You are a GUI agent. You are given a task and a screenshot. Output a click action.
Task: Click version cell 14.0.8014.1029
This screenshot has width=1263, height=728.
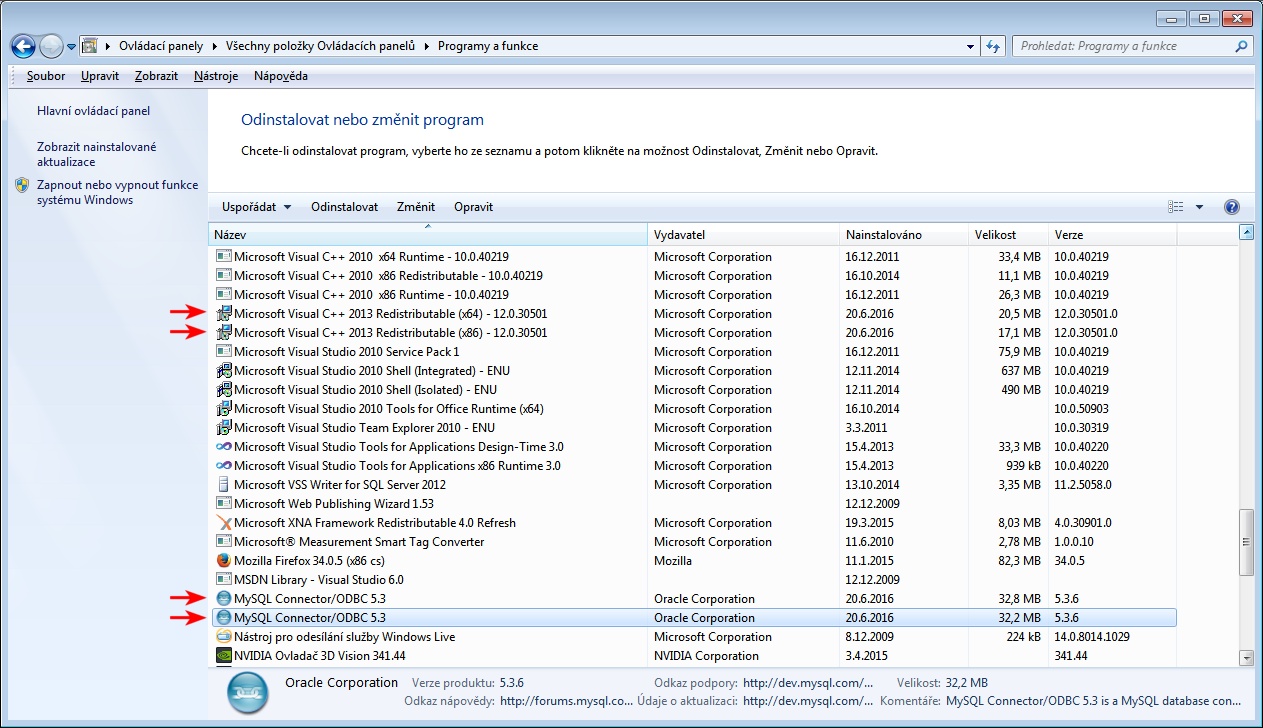1092,637
